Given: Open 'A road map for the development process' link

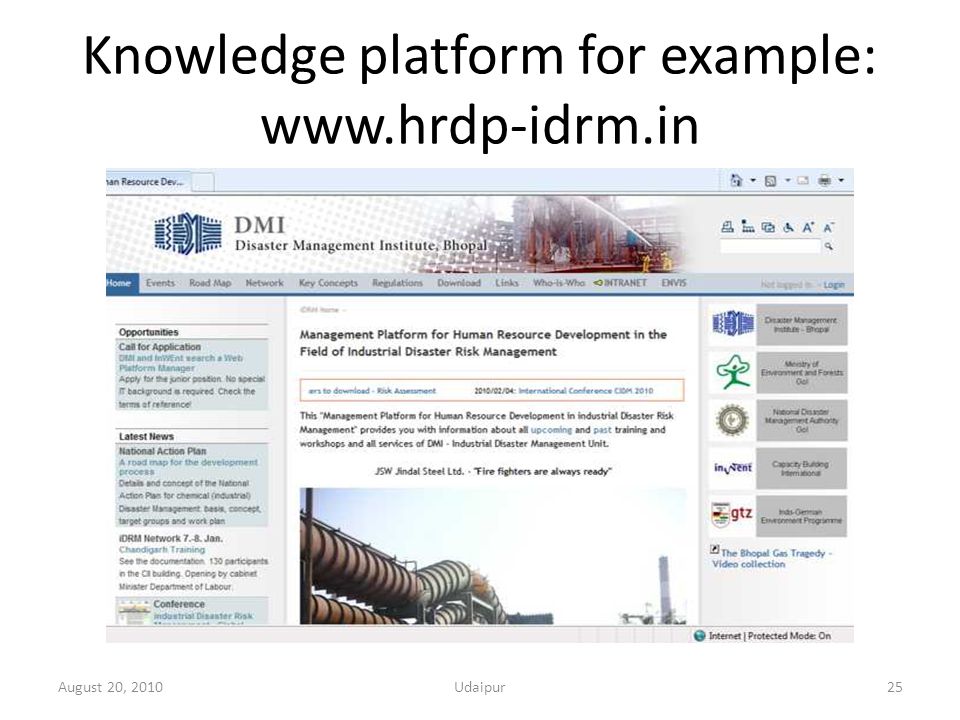Looking at the screenshot, I should point(188,467).
